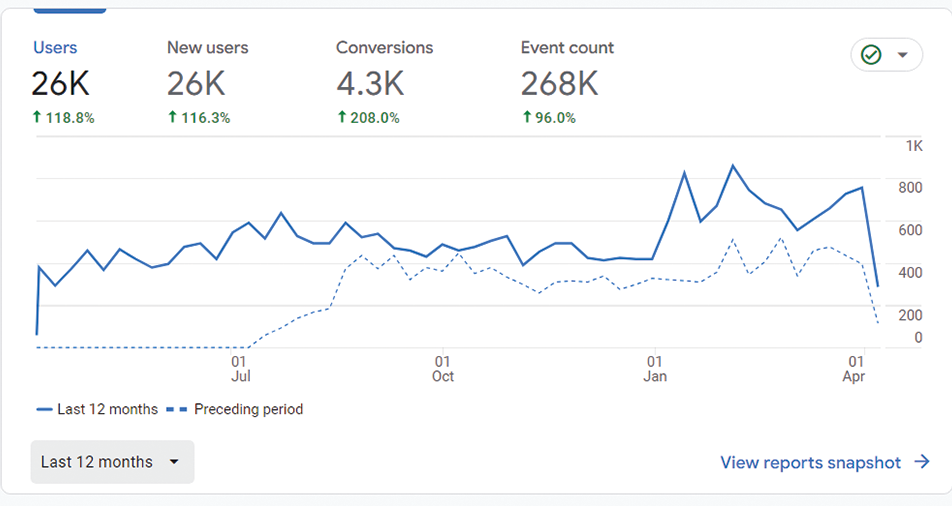The image size is (952, 506).
Task: Click the 01 Oct marker on the time axis
Action: [x=442, y=368]
